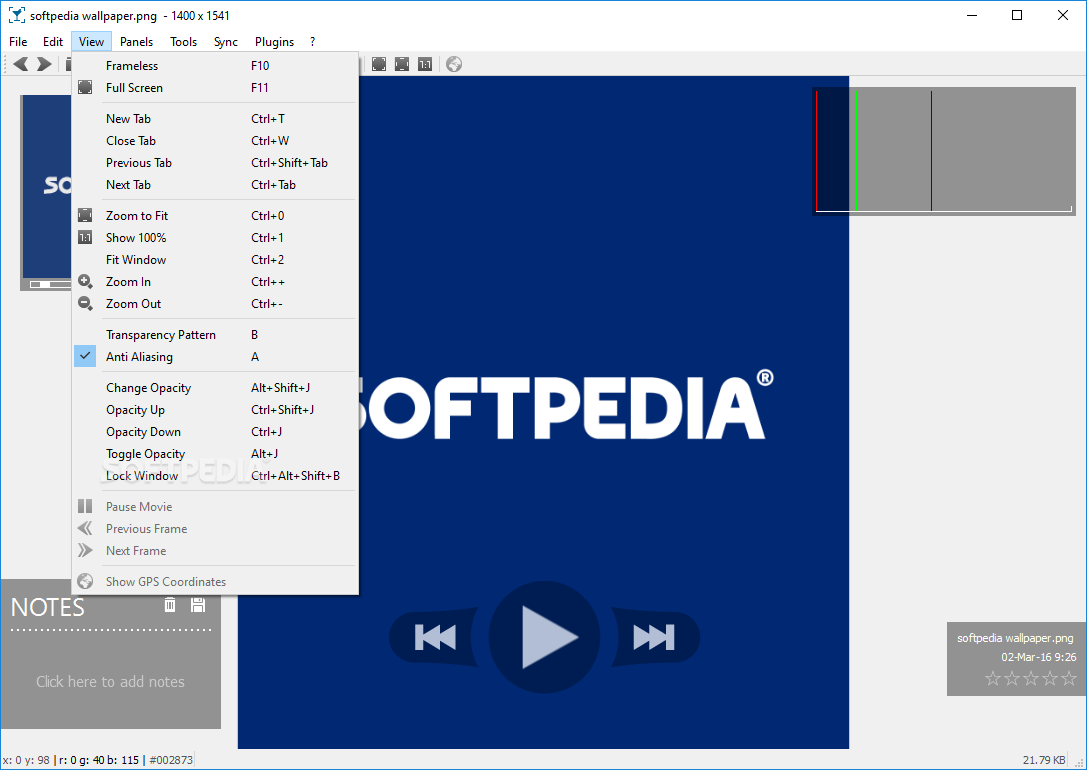The width and height of the screenshot is (1087, 770).
Task: Click the globe GPS toolbar icon
Action: (454, 64)
